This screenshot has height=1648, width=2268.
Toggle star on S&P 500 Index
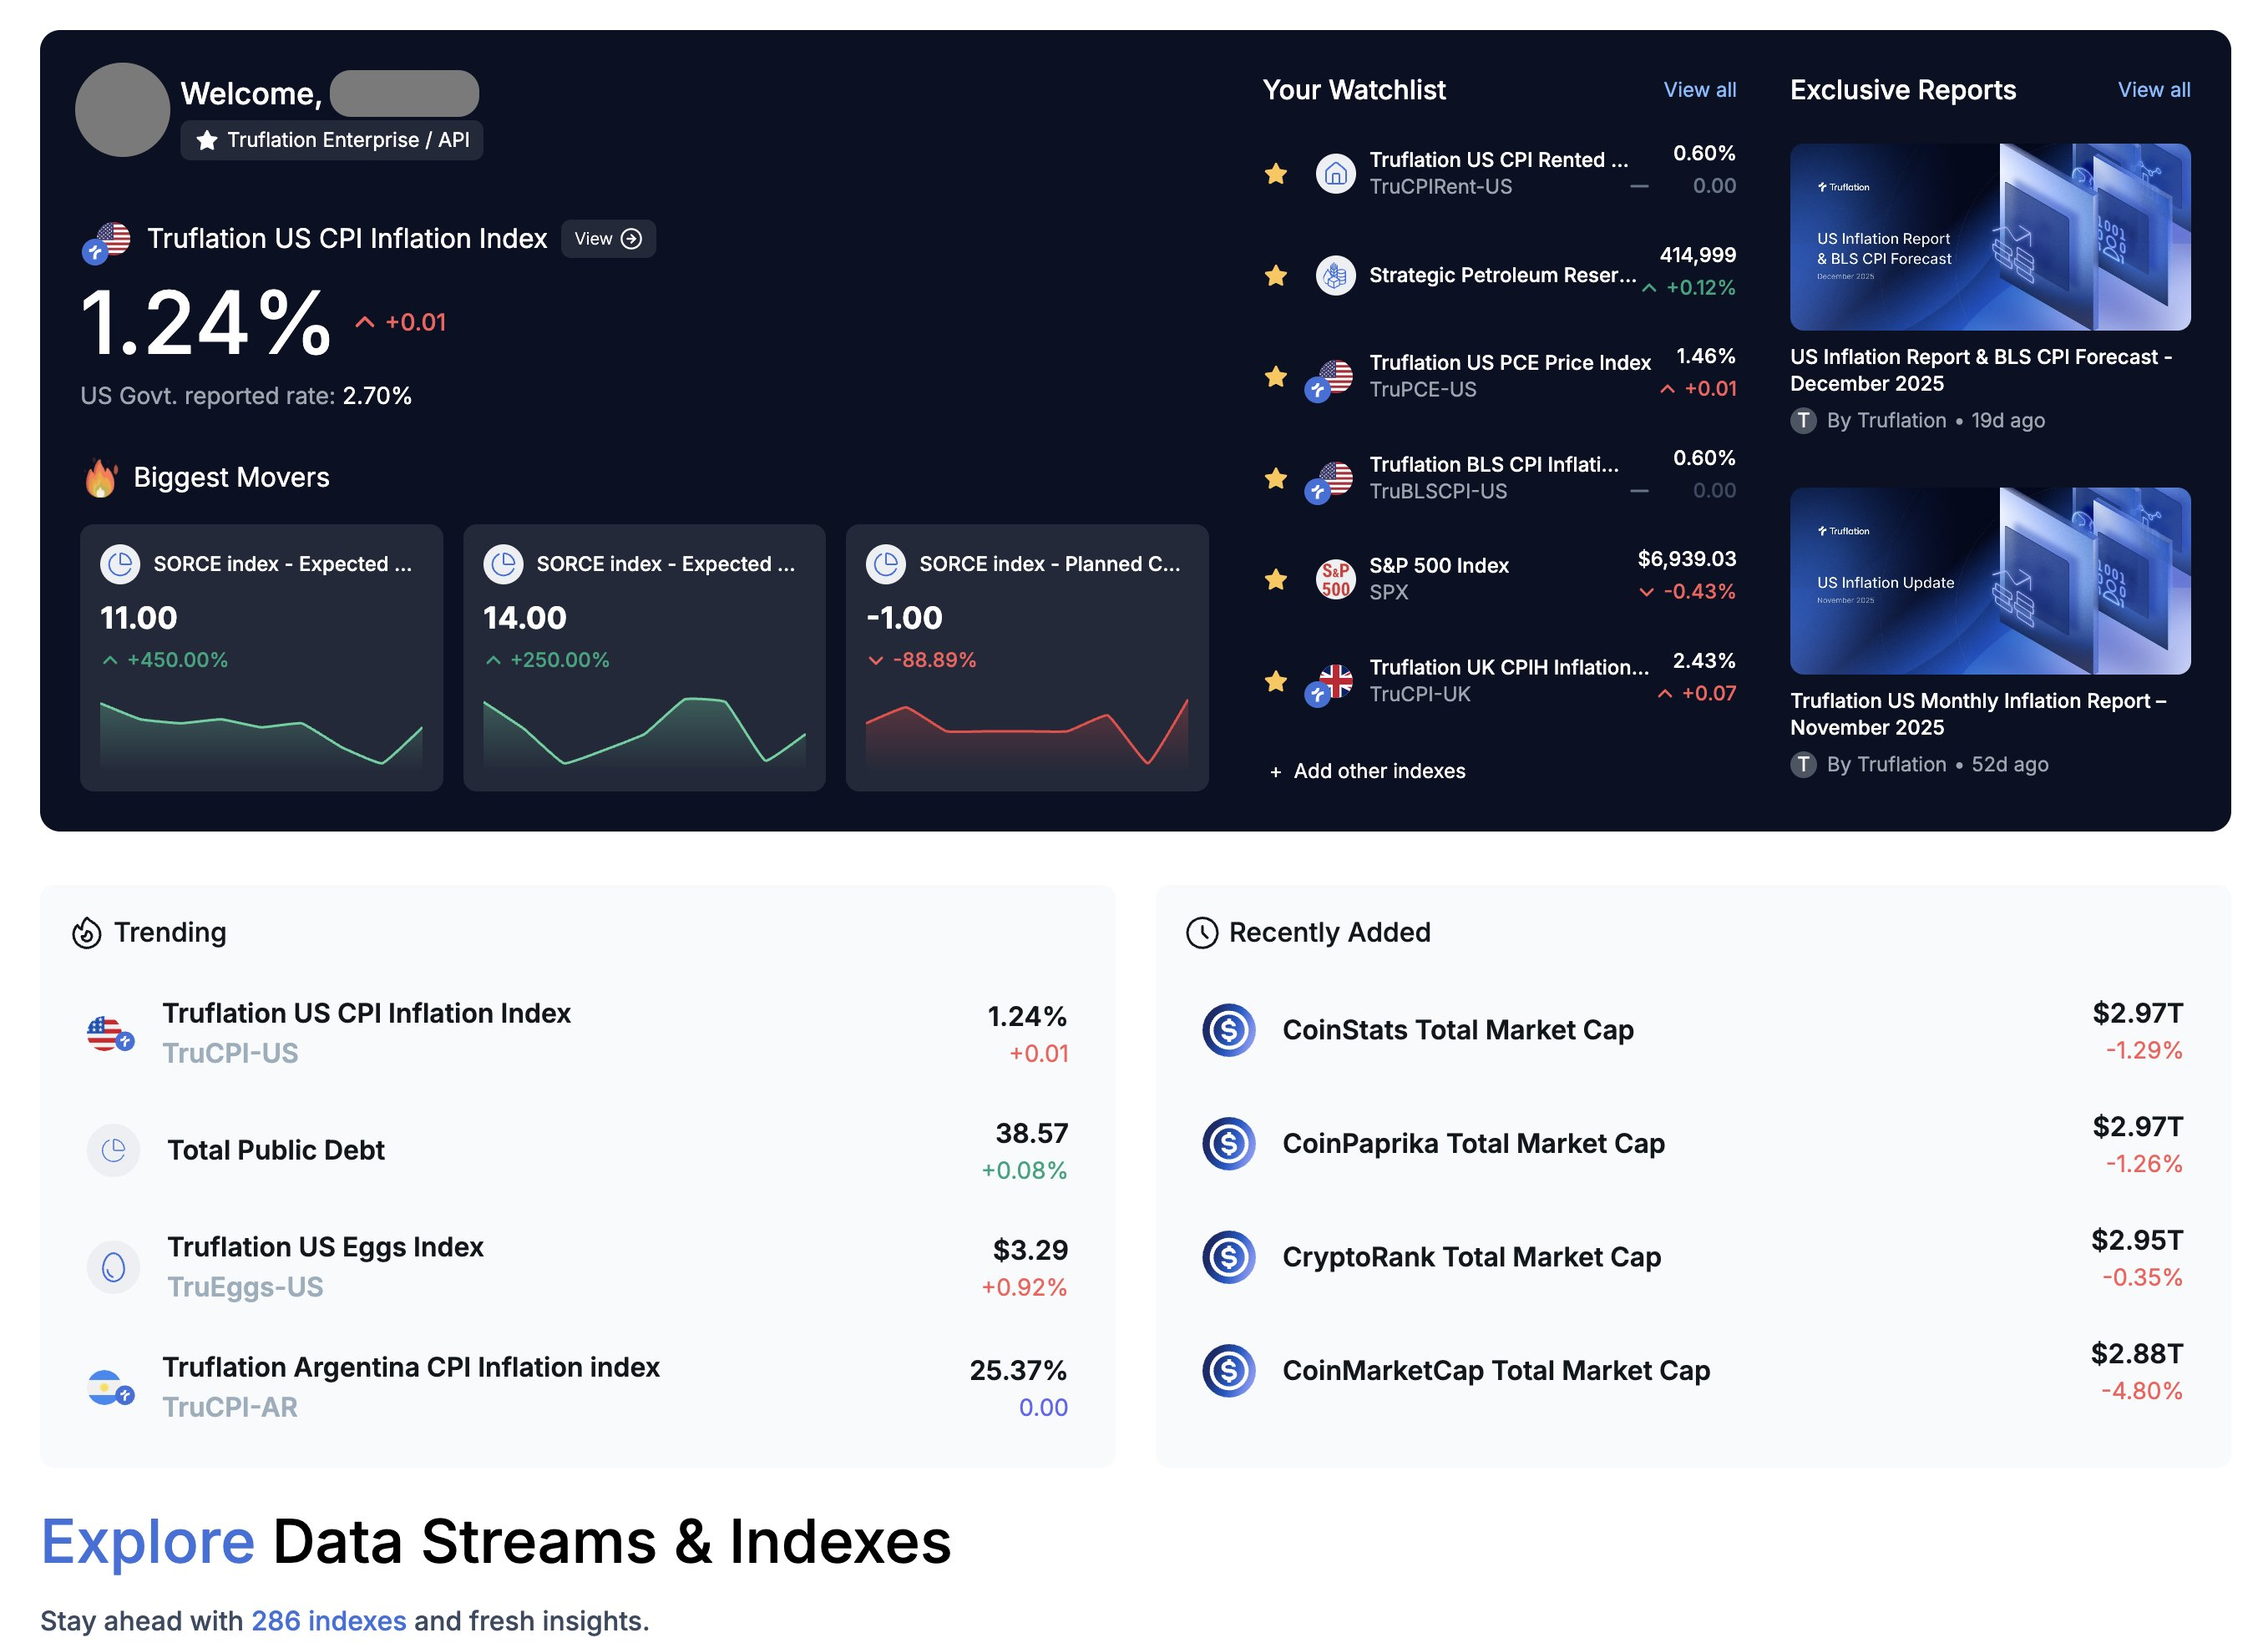point(1276,579)
